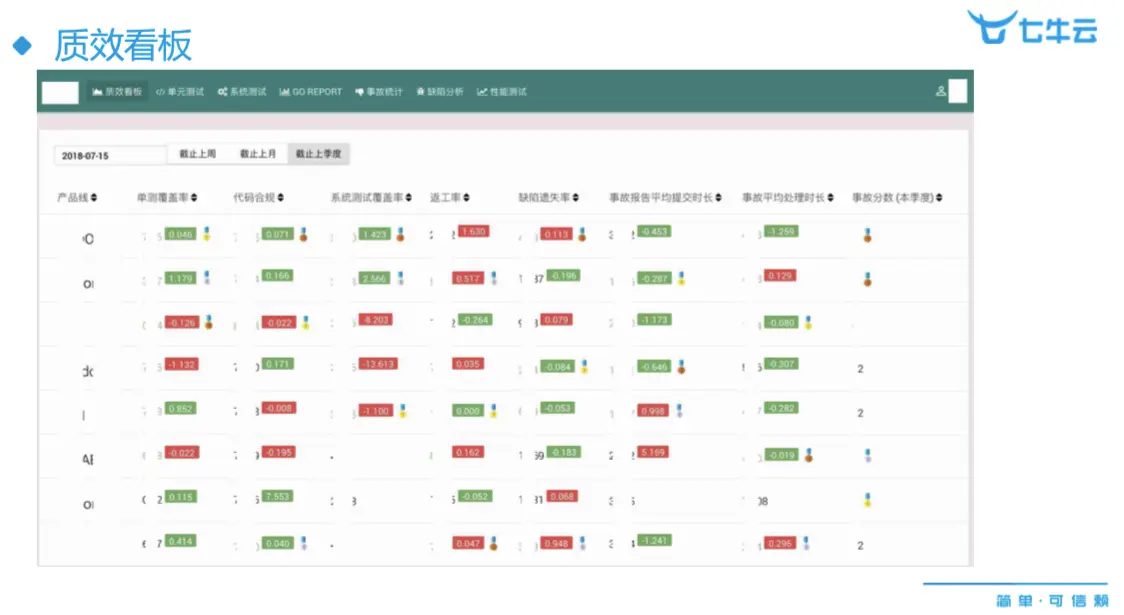Click the green -1.259 badge

(x=781, y=232)
